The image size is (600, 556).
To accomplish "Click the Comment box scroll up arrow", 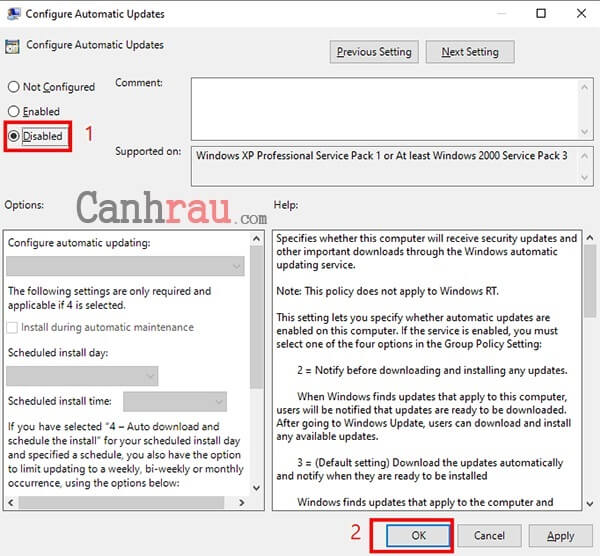I will (x=584, y=87).
